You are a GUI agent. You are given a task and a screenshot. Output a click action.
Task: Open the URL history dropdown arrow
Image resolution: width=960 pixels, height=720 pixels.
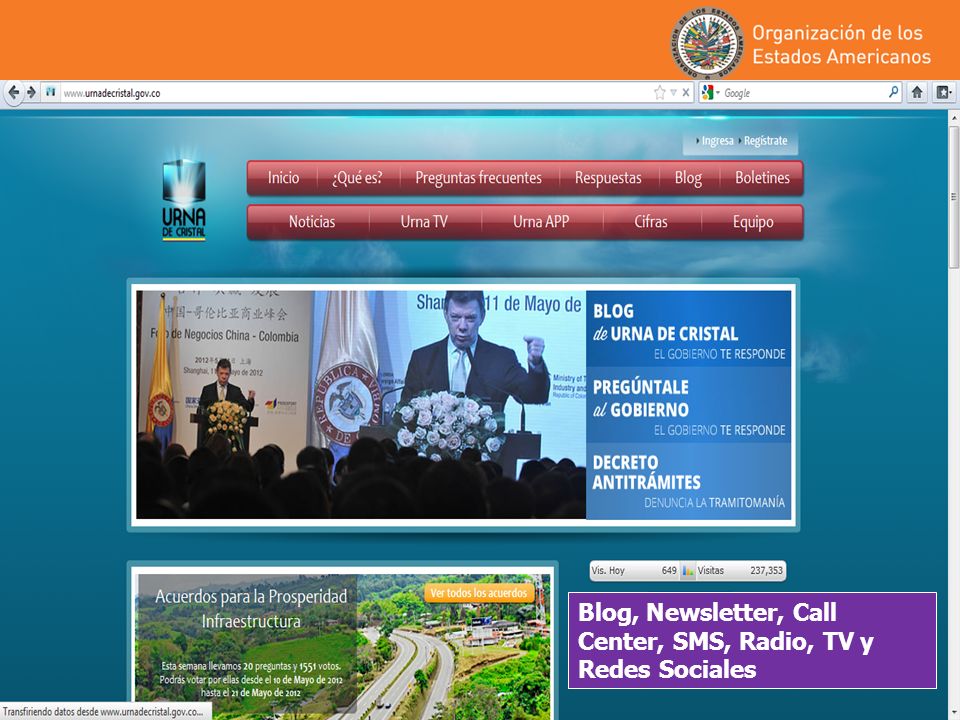pyautogui.click(x=673, y=93)
